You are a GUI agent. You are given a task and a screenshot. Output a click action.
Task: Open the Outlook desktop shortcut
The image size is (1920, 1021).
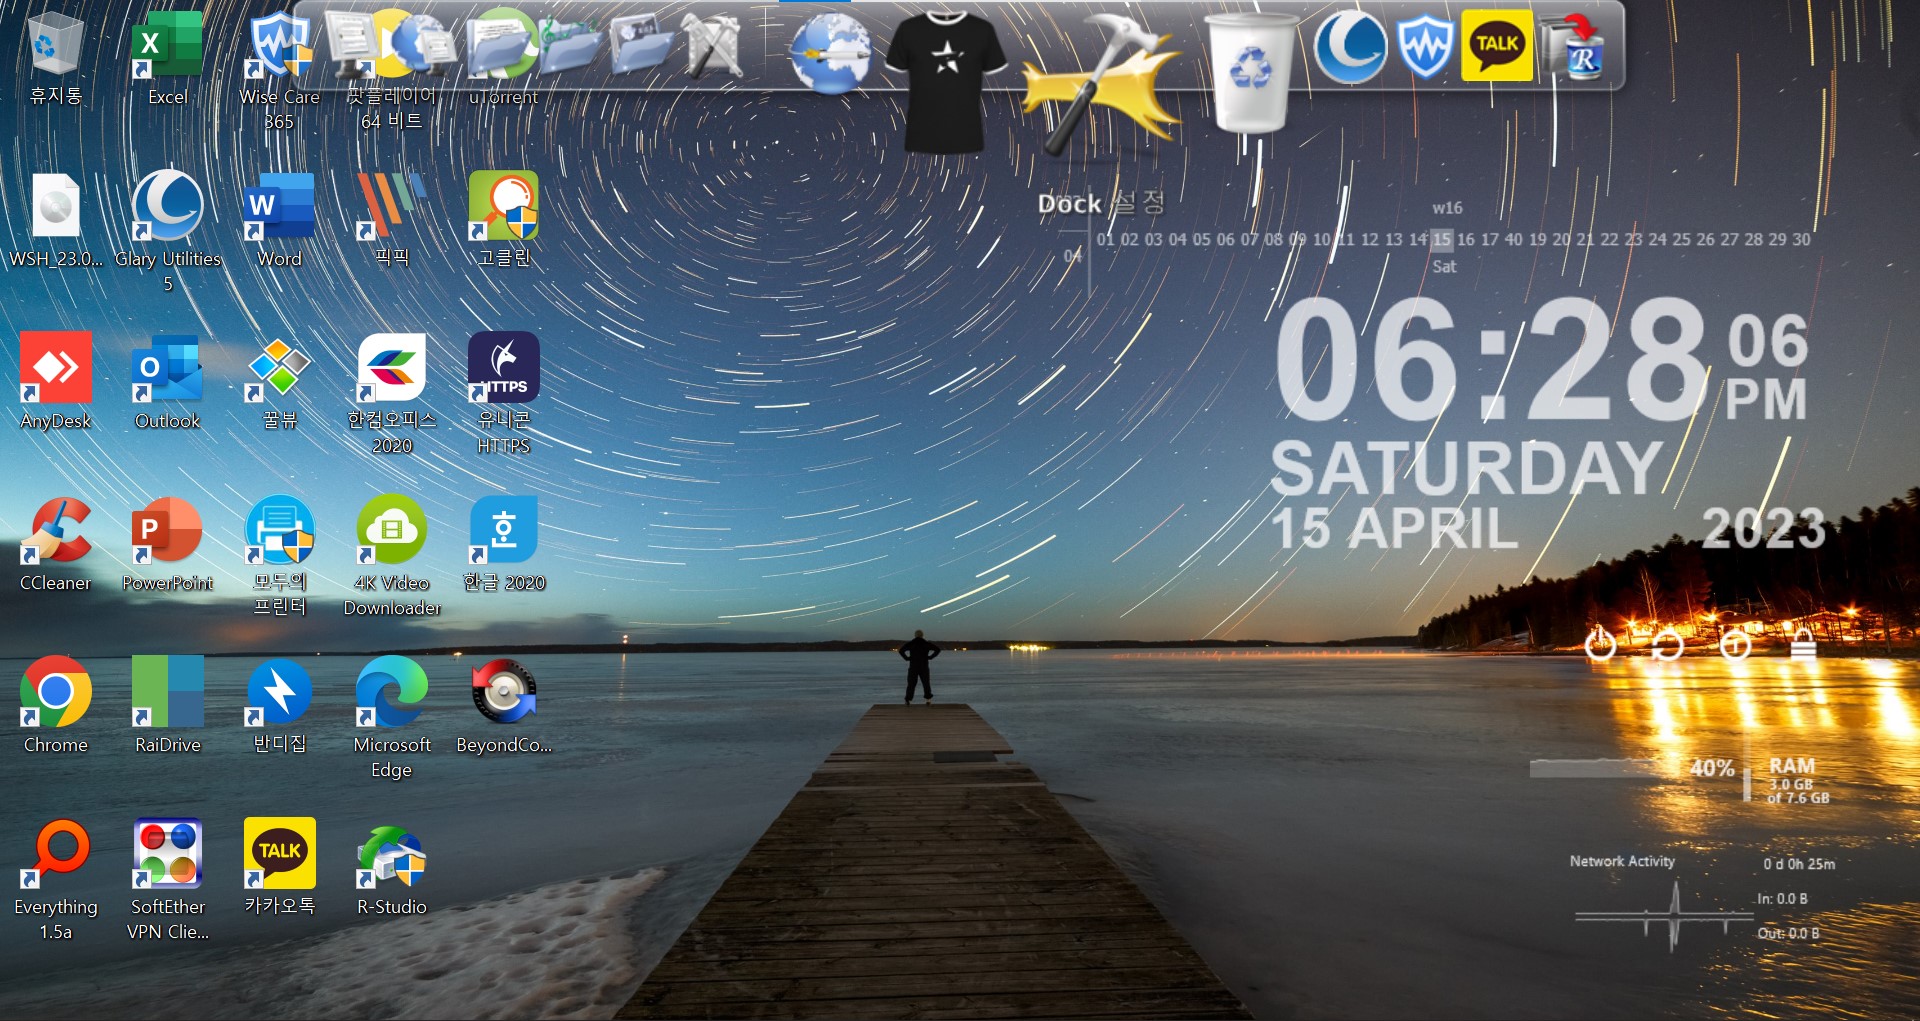(x=167, y=382)
